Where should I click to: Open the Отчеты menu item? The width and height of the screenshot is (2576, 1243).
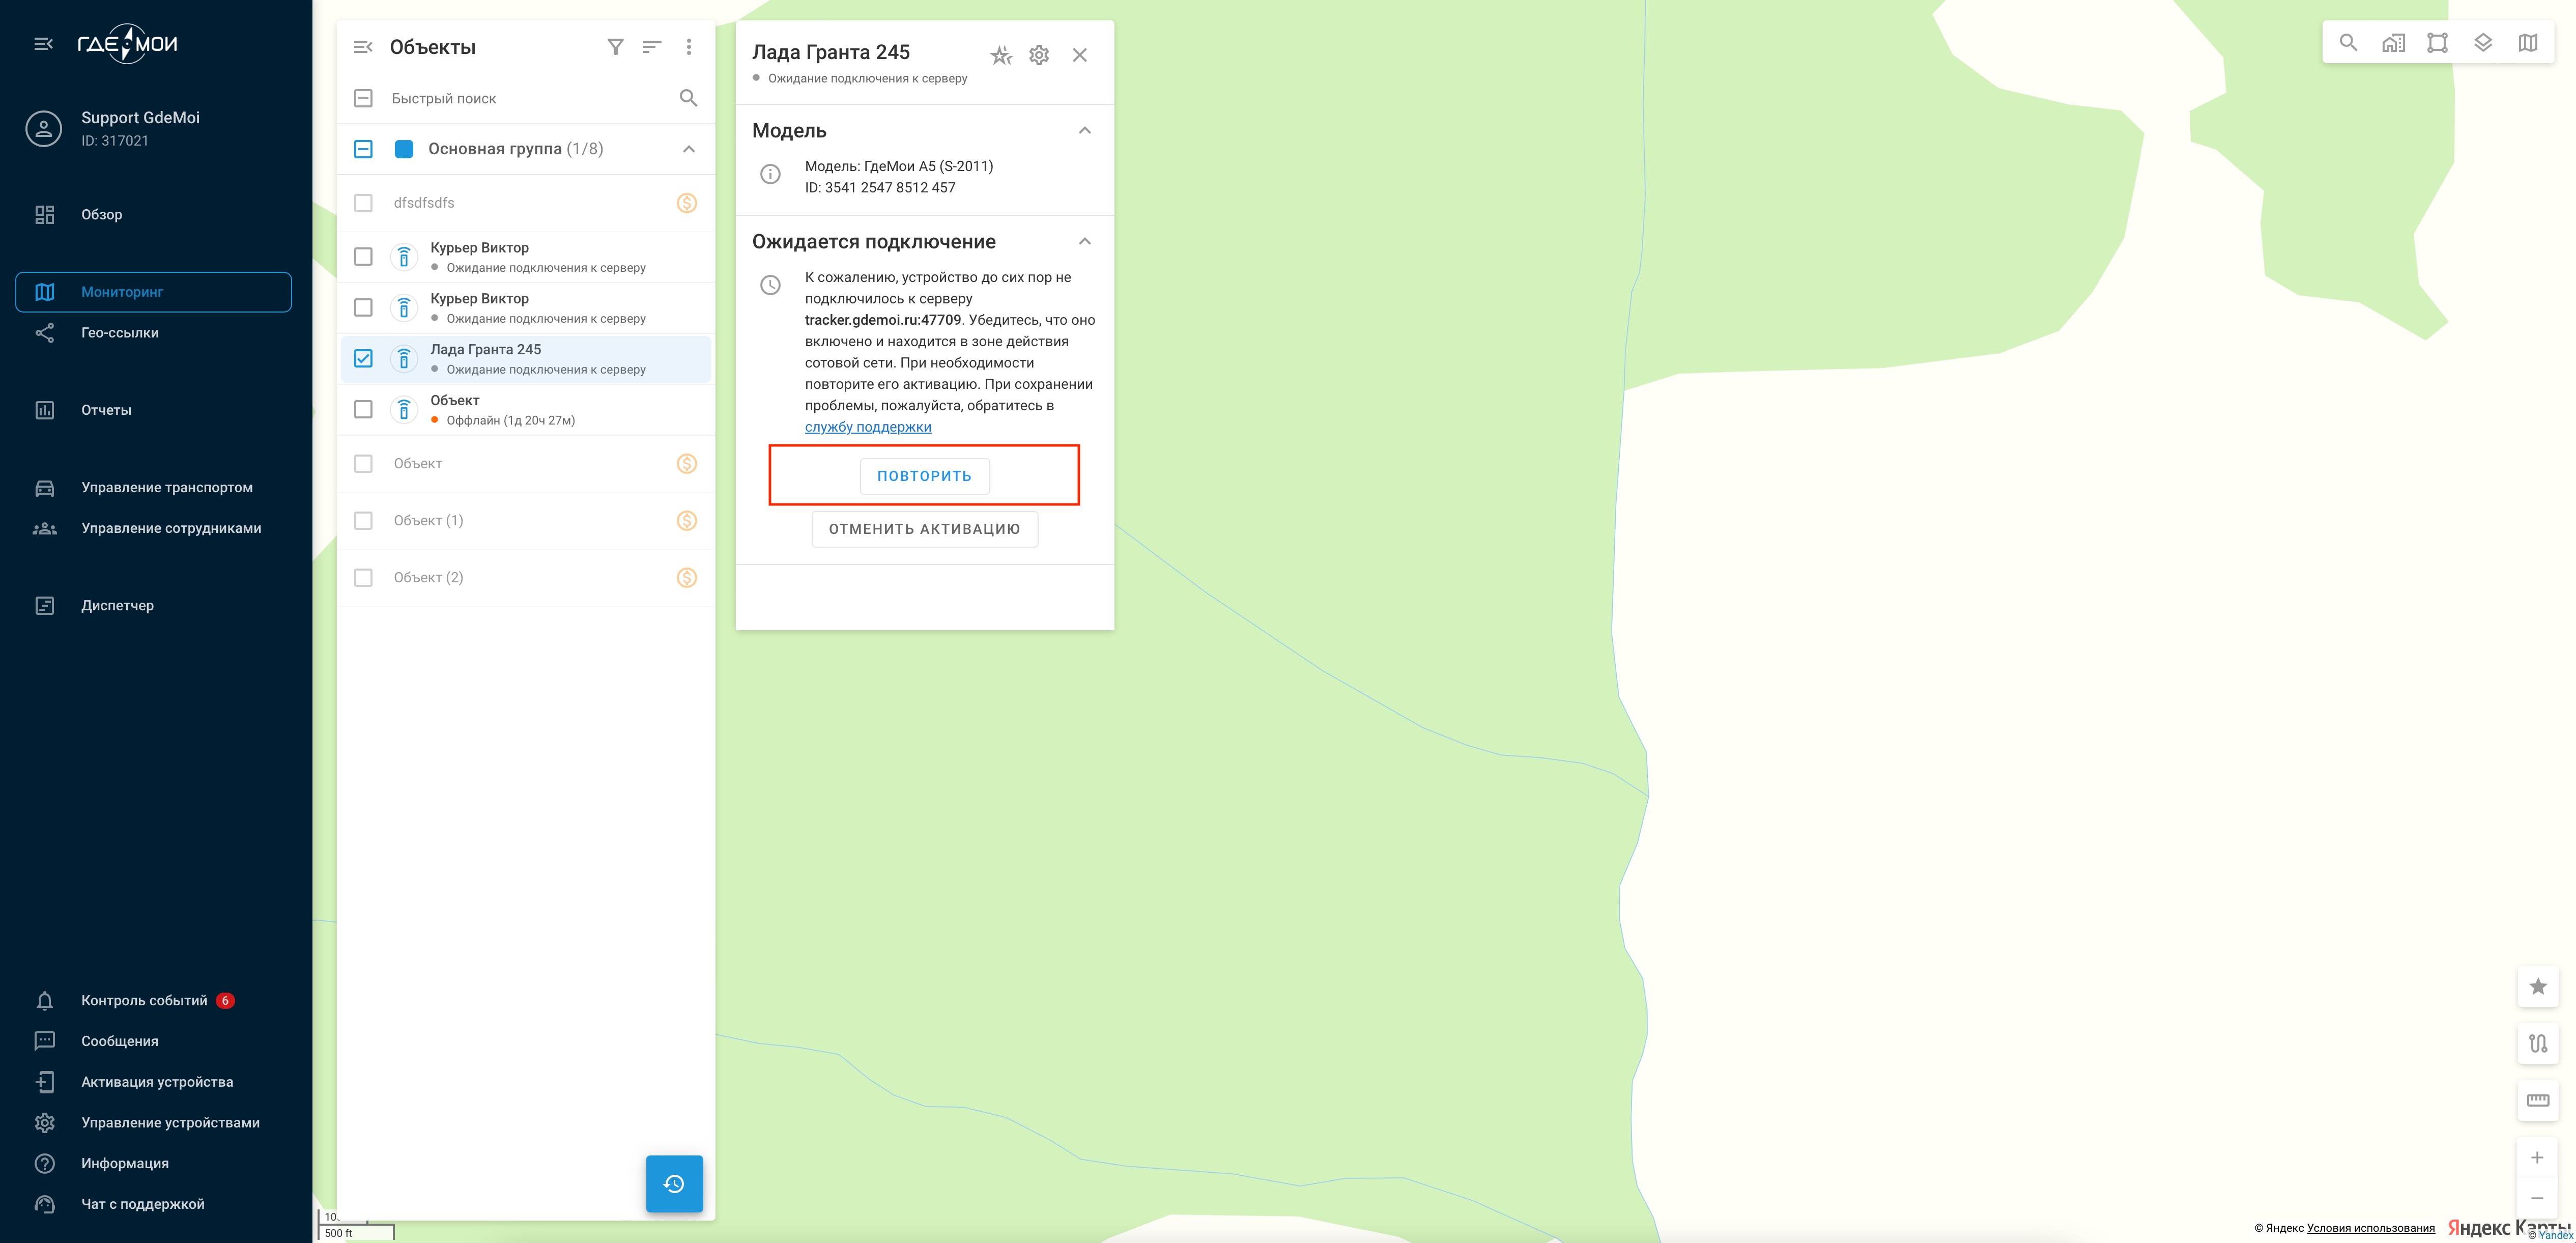click(106, 410)
